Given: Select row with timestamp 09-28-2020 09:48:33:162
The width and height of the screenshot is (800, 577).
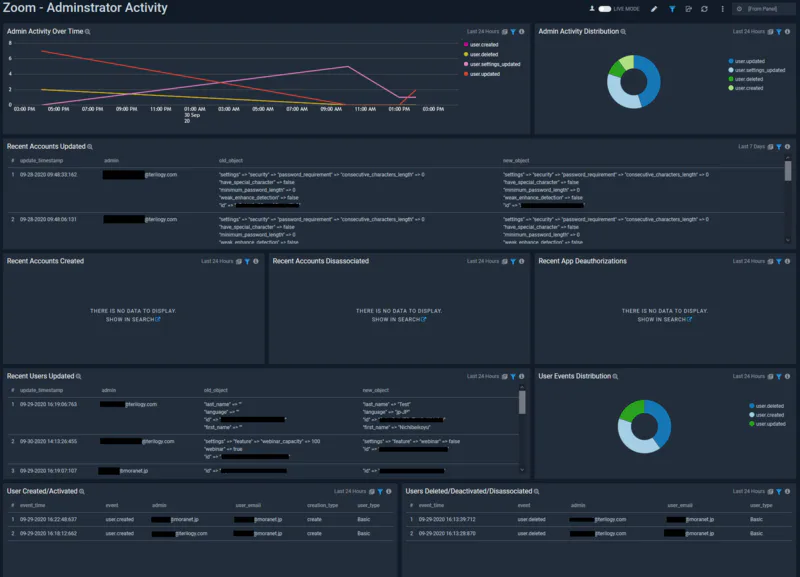Looking at the screenshot, I should (395, 190).
